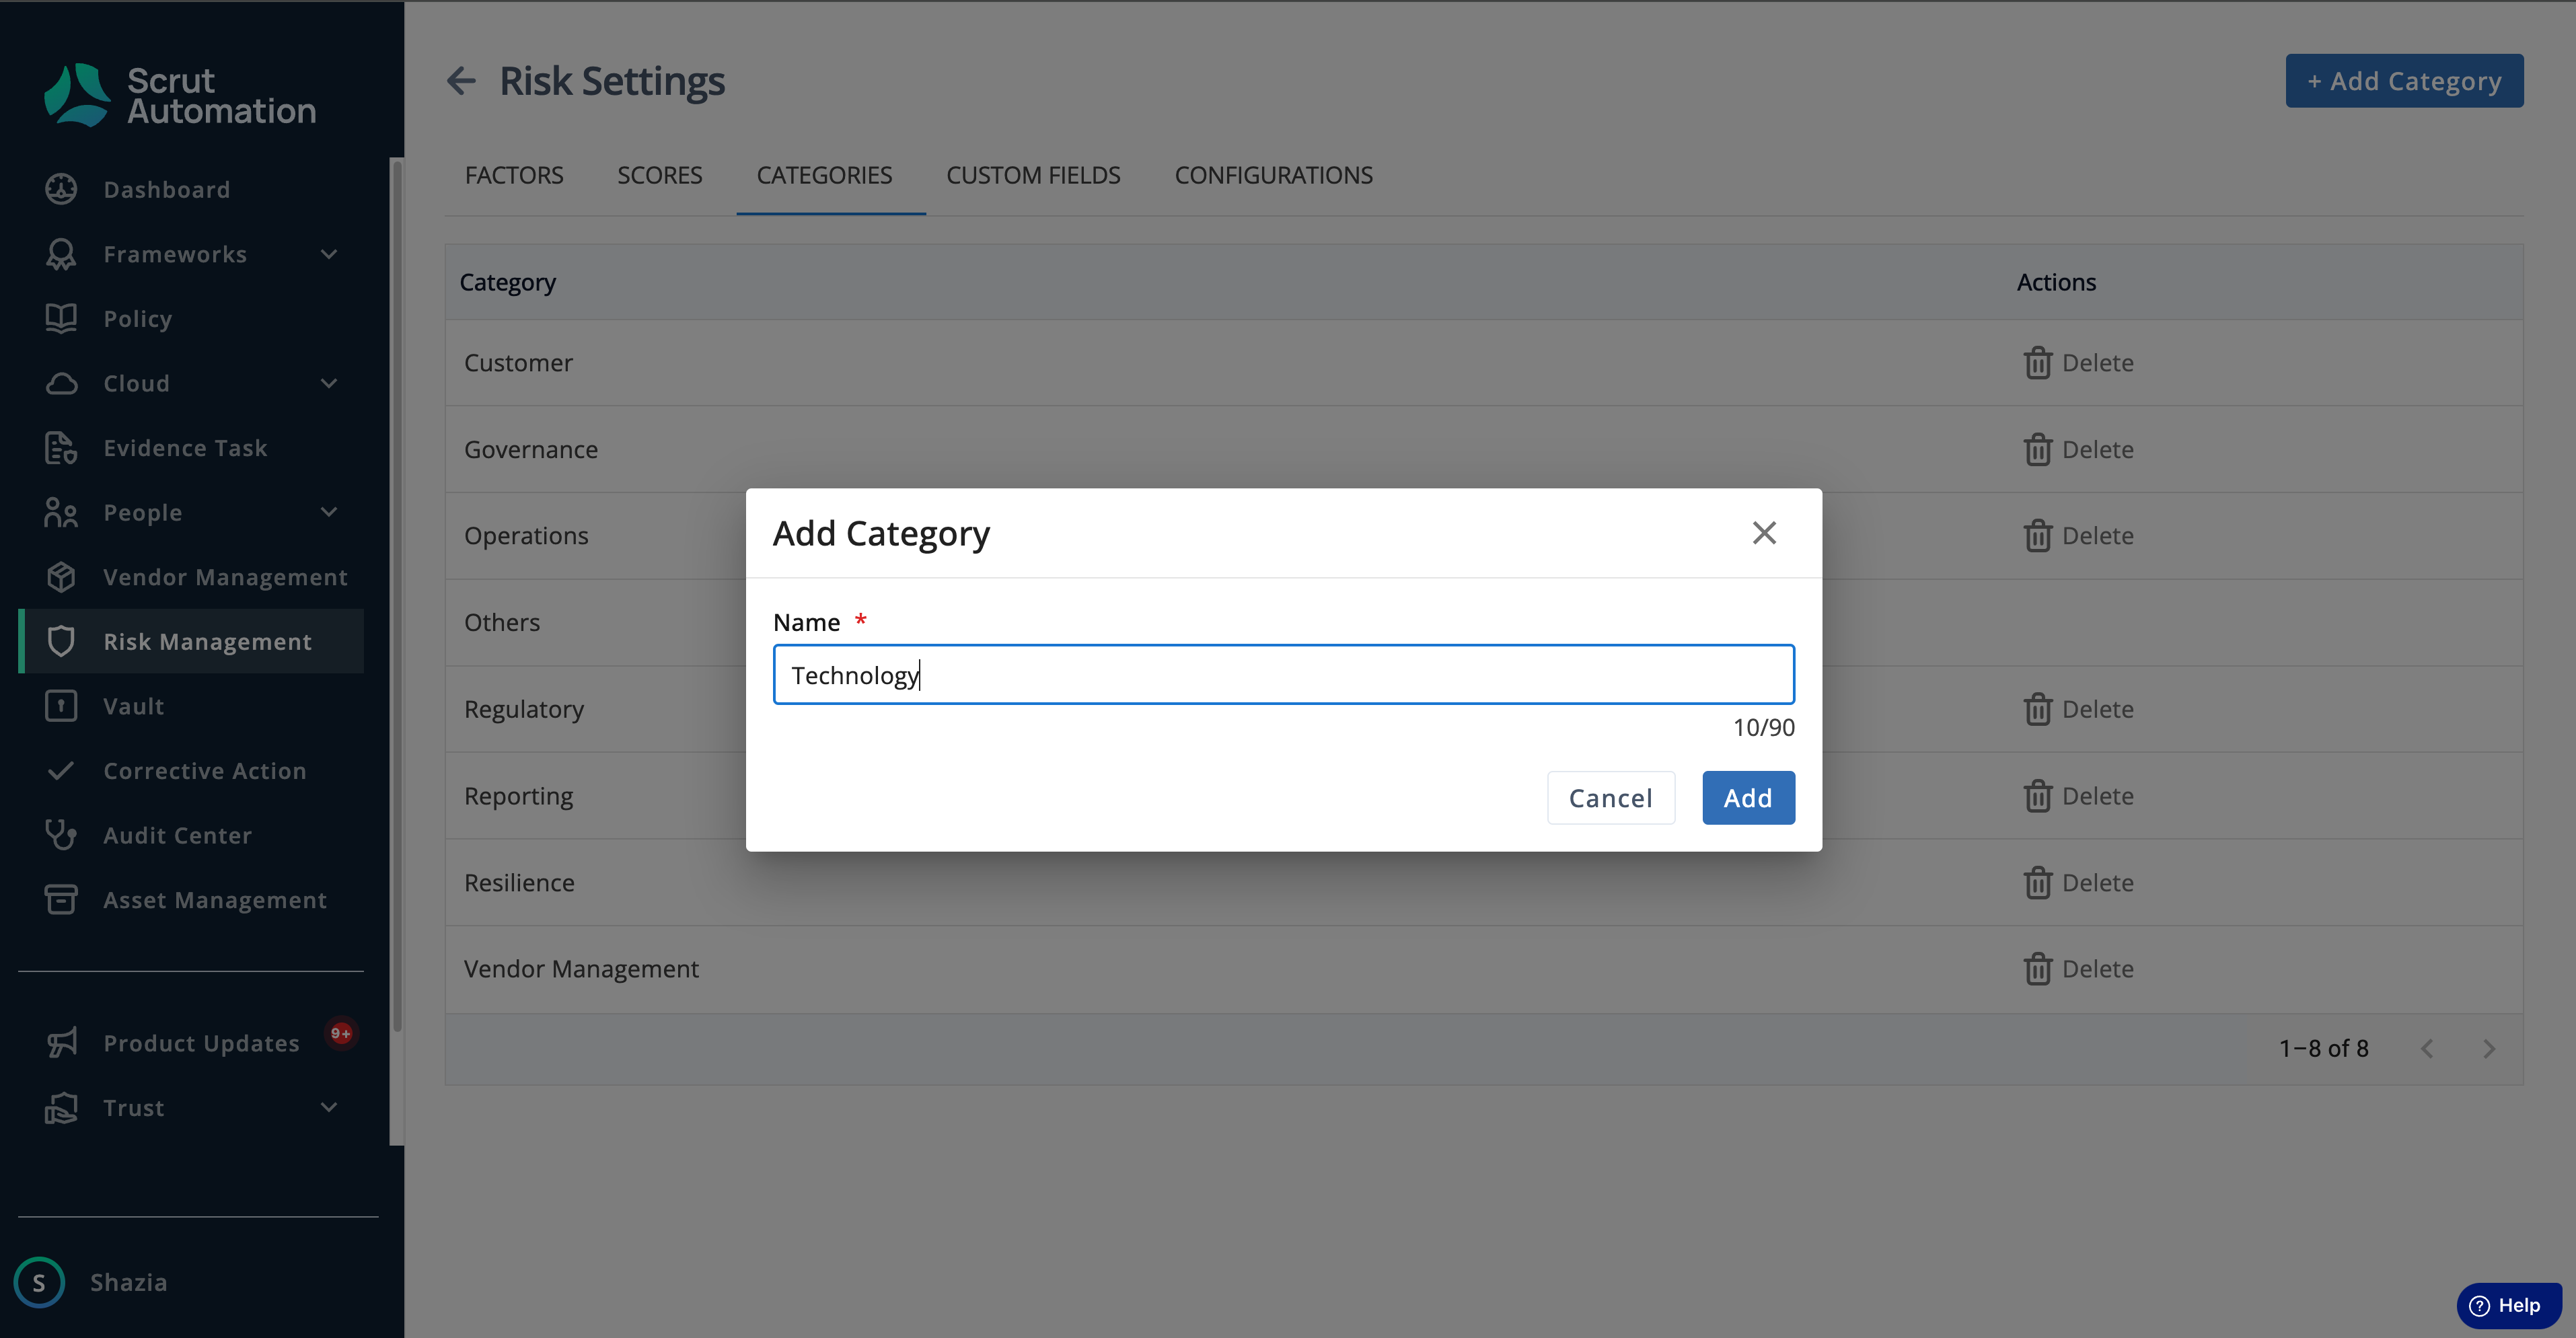Switch to the FACTORS tab
The height and width of the screenshot is (1338, 2576).
[x=514, y=175]
